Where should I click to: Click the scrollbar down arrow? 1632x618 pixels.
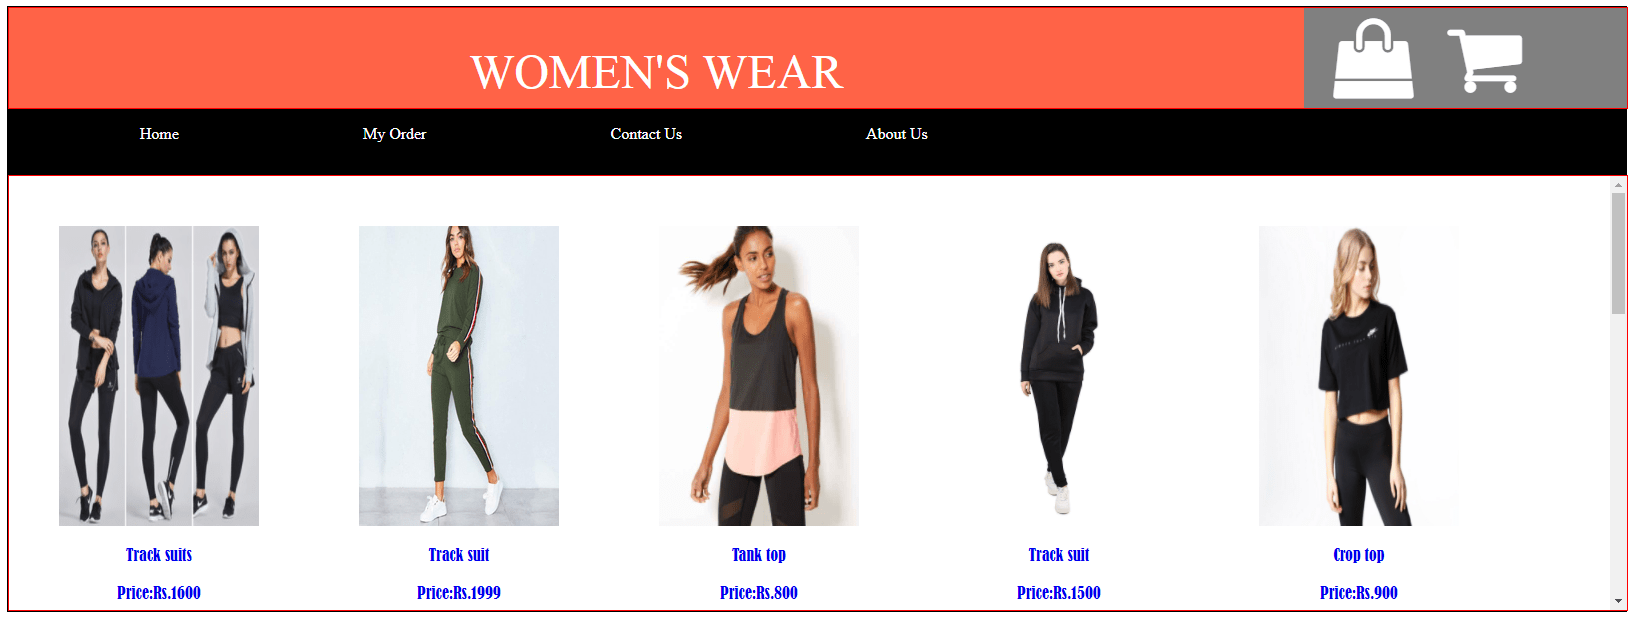[1618, 601]
